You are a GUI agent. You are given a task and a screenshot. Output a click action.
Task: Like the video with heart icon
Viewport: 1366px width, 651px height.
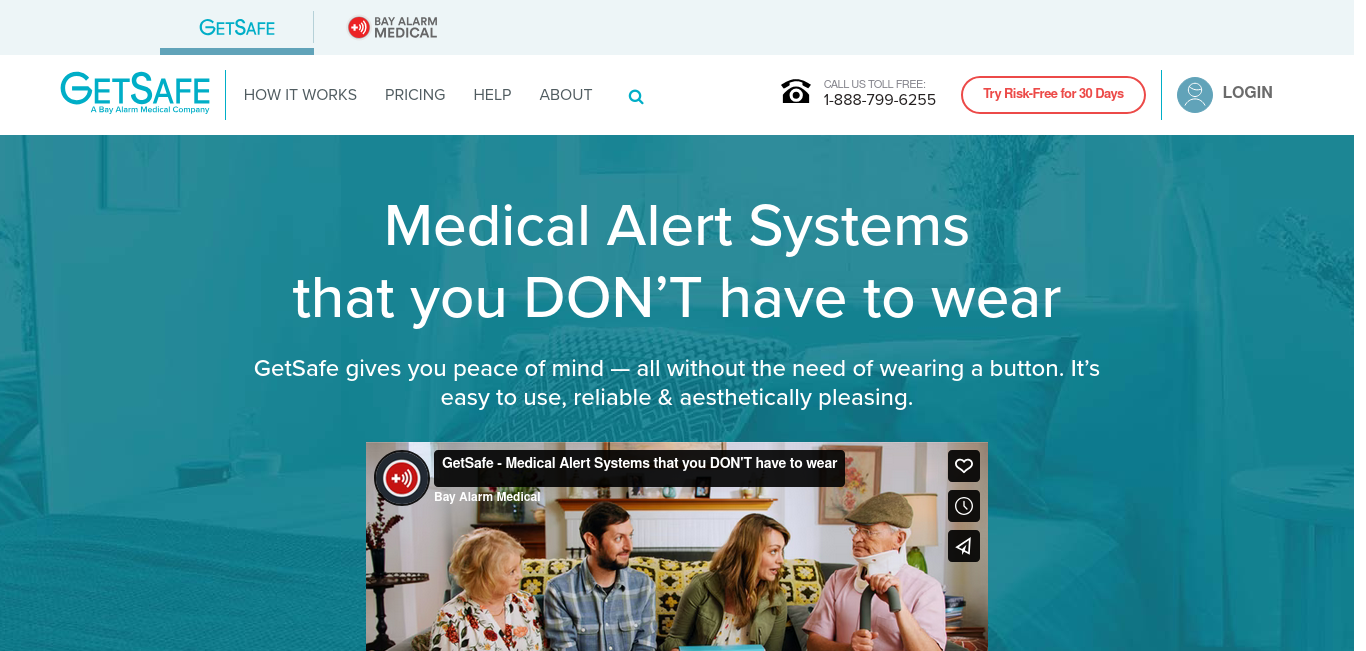(964, 466)
